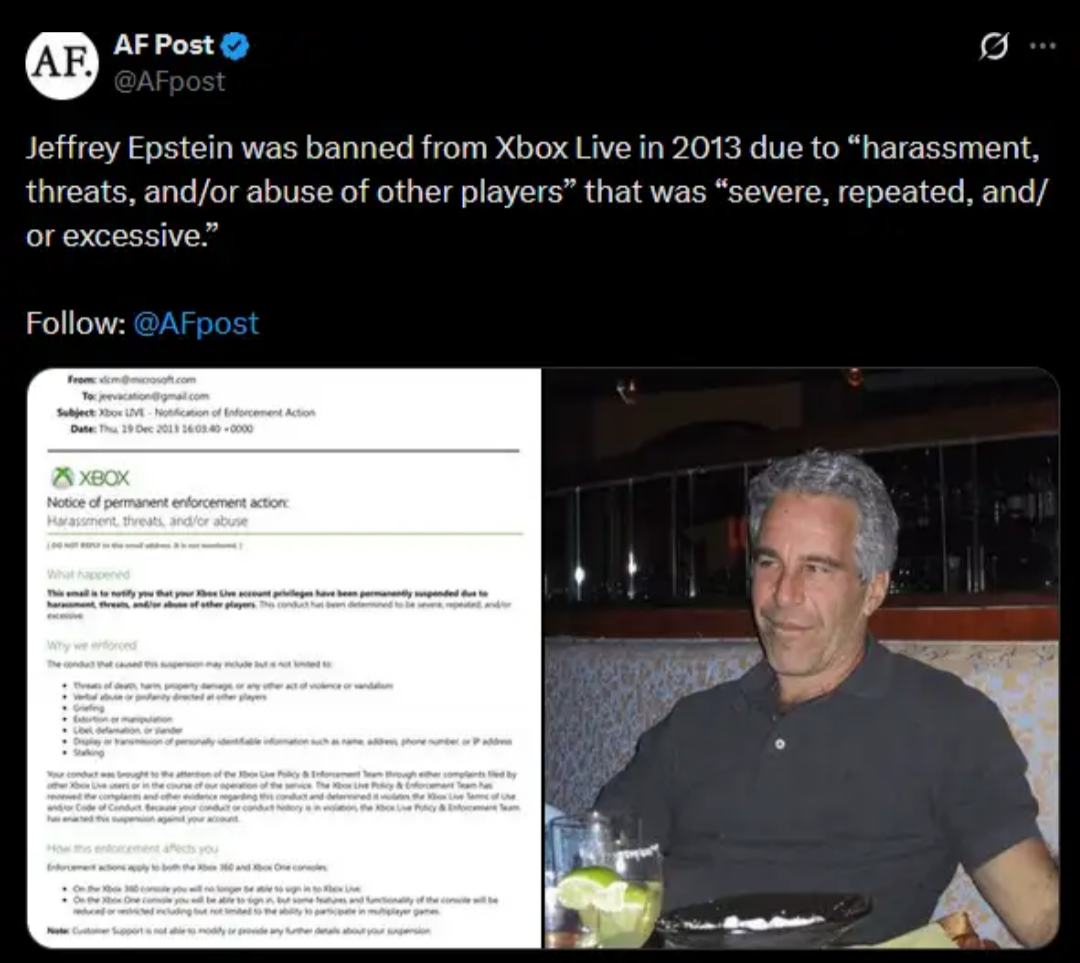Click the email subject line in the image
1080x963 pixels.
[186, 413]
